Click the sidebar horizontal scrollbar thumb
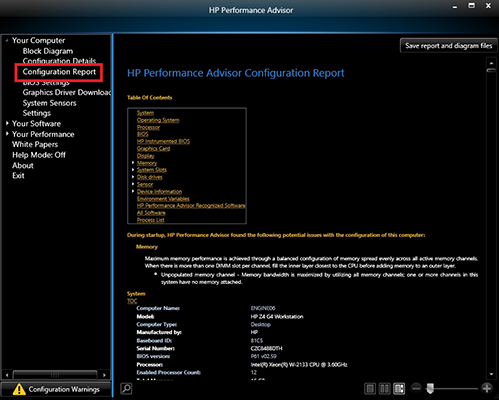Screen dimensions: 499x400 pos(55,375)
